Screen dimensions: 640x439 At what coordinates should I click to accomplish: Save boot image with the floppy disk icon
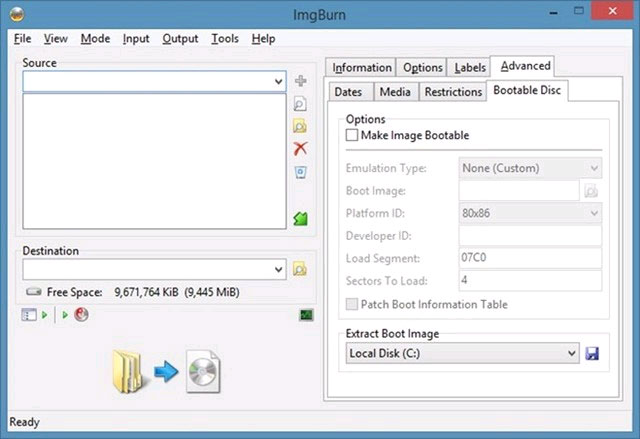coord(591,353)
